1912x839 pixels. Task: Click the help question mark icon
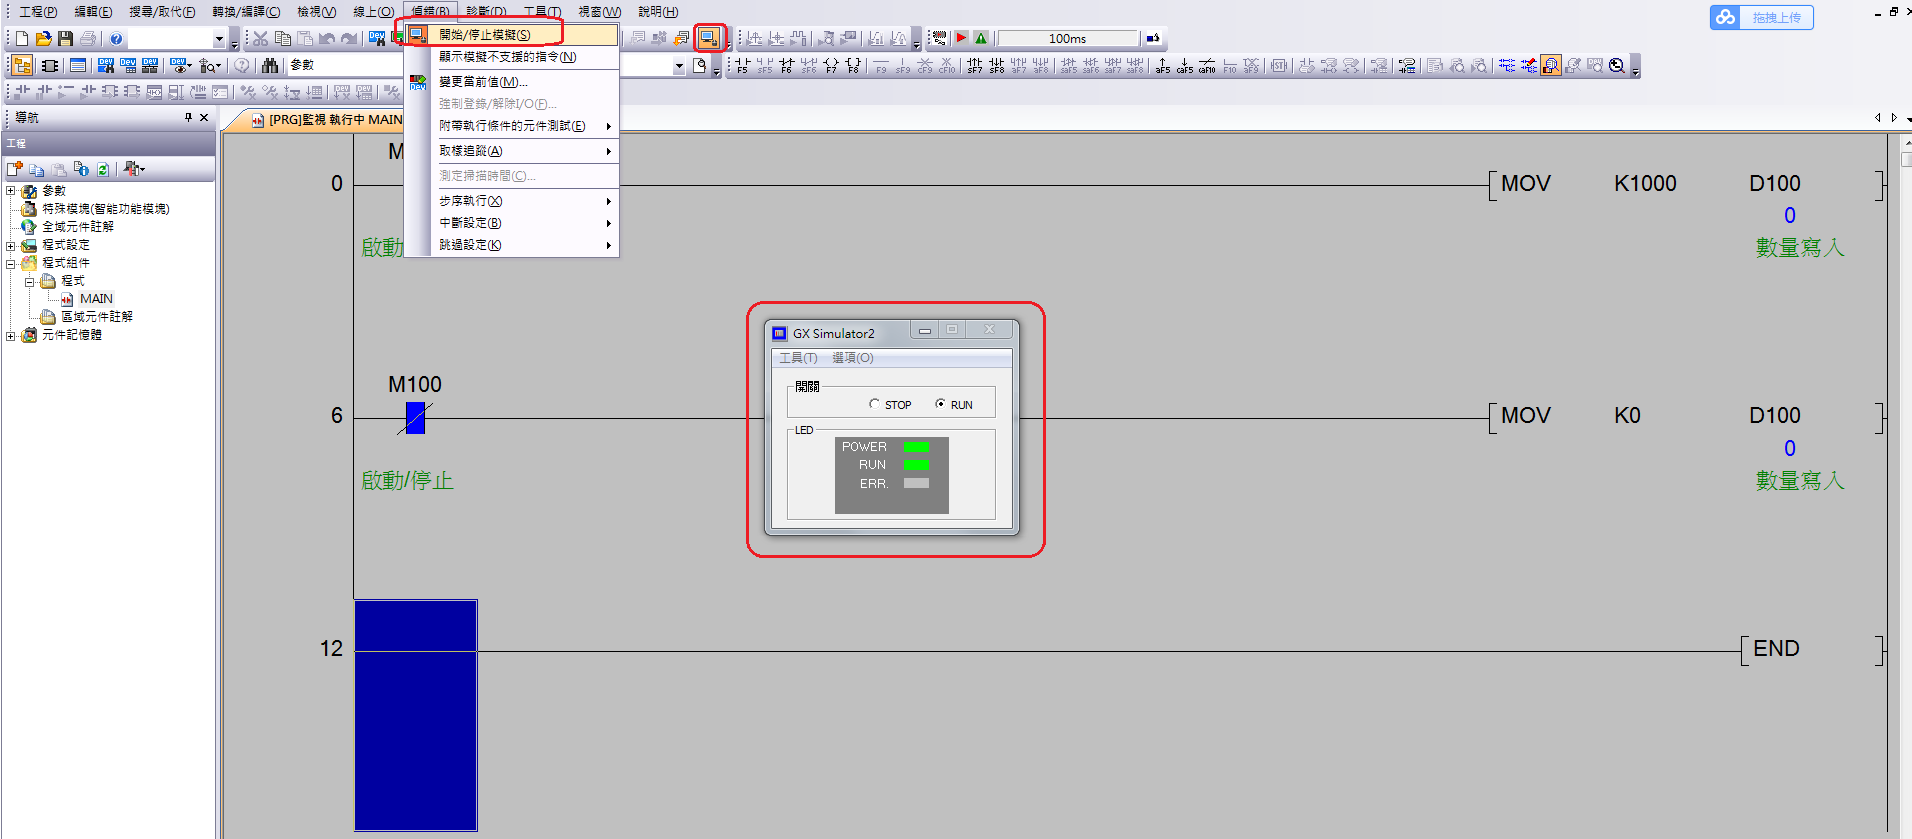coord(116,39)
